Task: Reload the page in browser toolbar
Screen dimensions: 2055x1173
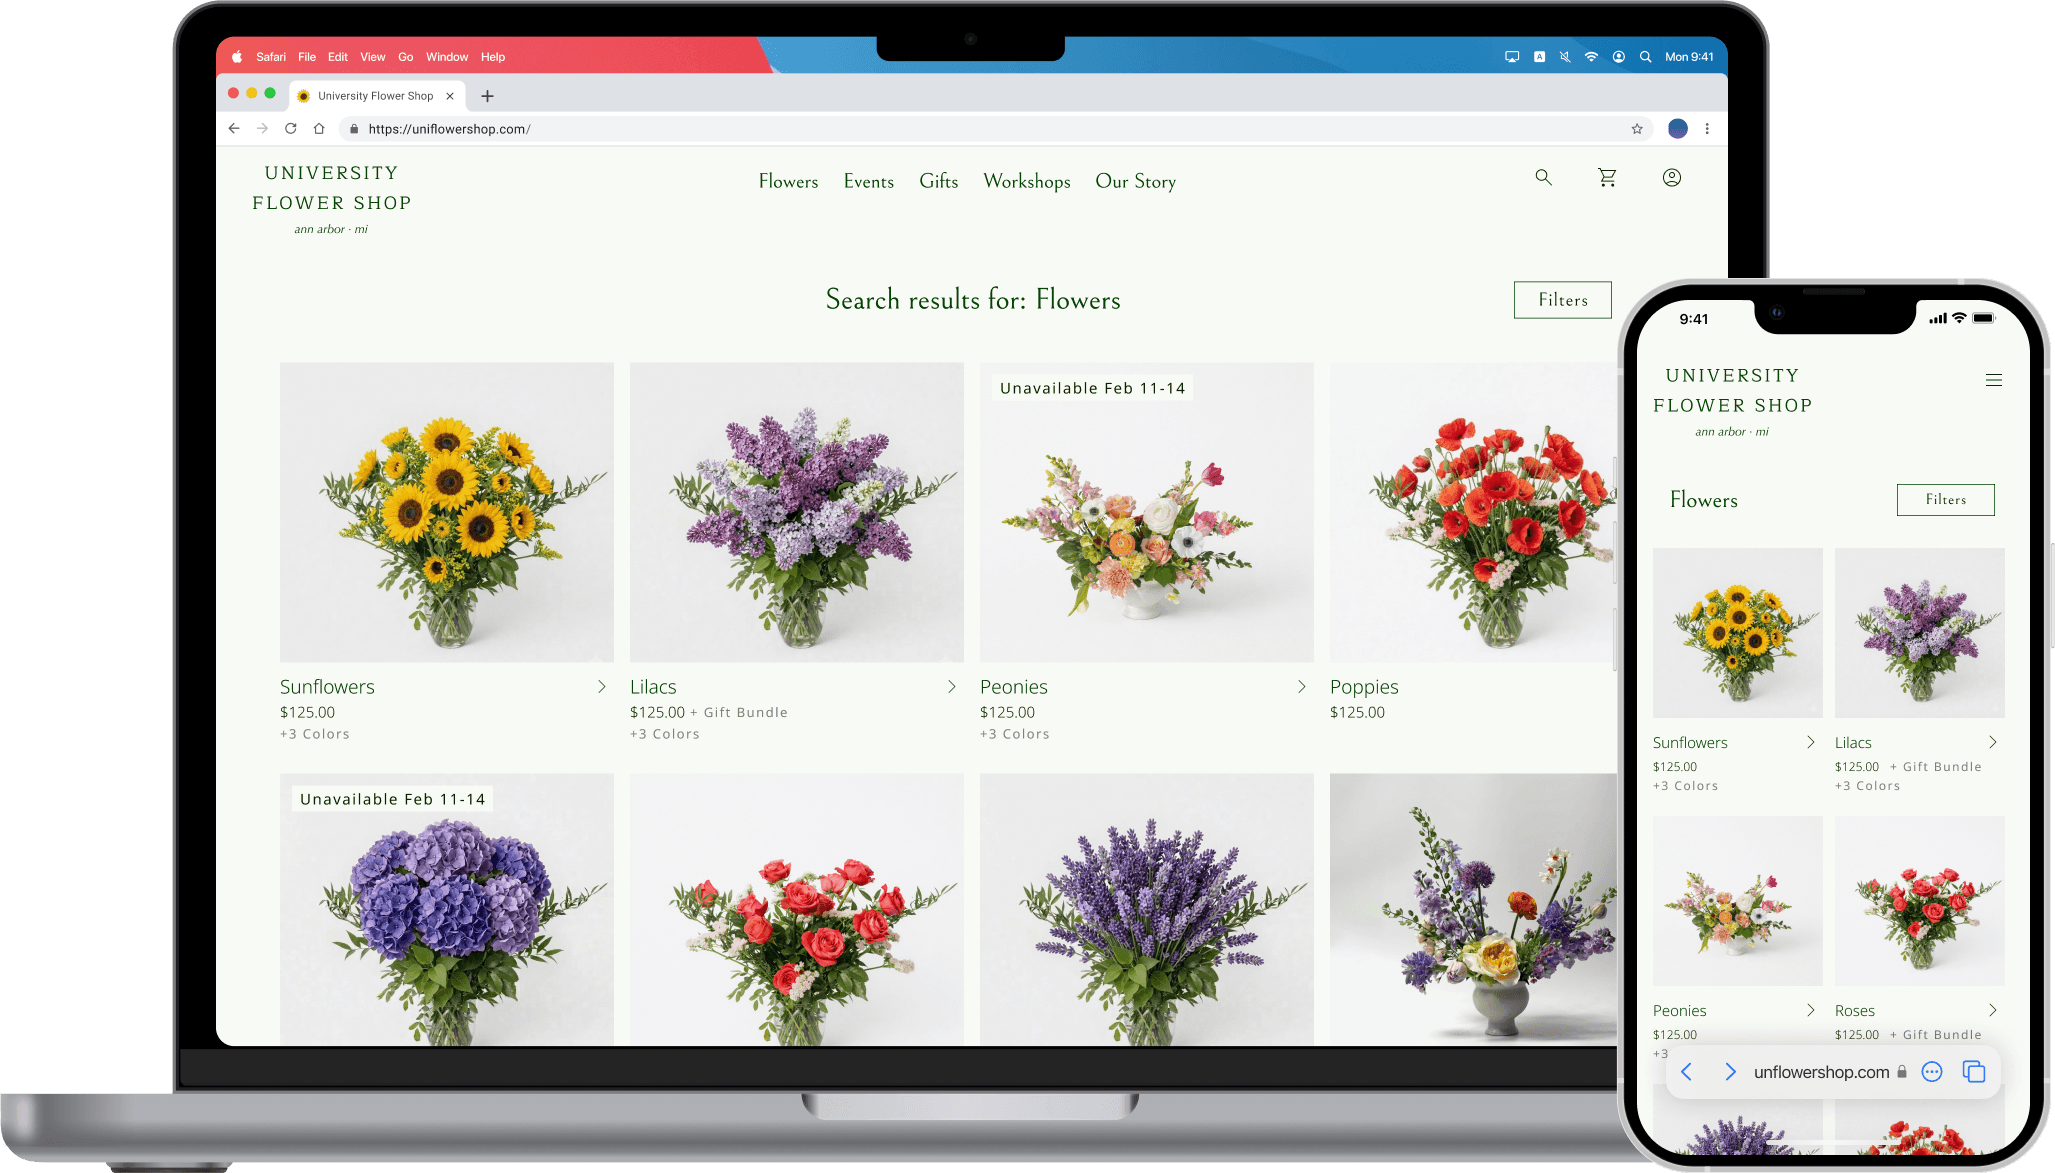Action: pos(291,129)
